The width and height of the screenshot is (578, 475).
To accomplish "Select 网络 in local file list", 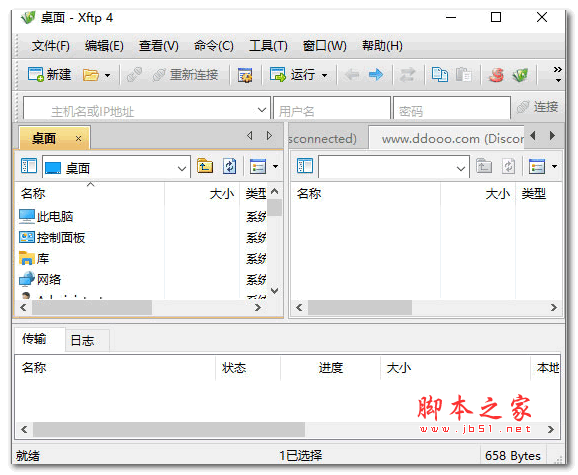I will click(x=40, y=279).
